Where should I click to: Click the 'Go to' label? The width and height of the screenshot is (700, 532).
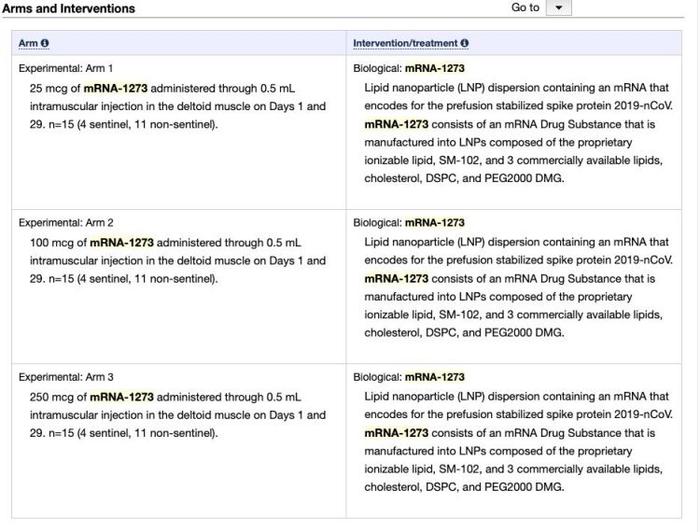point(525,8)
